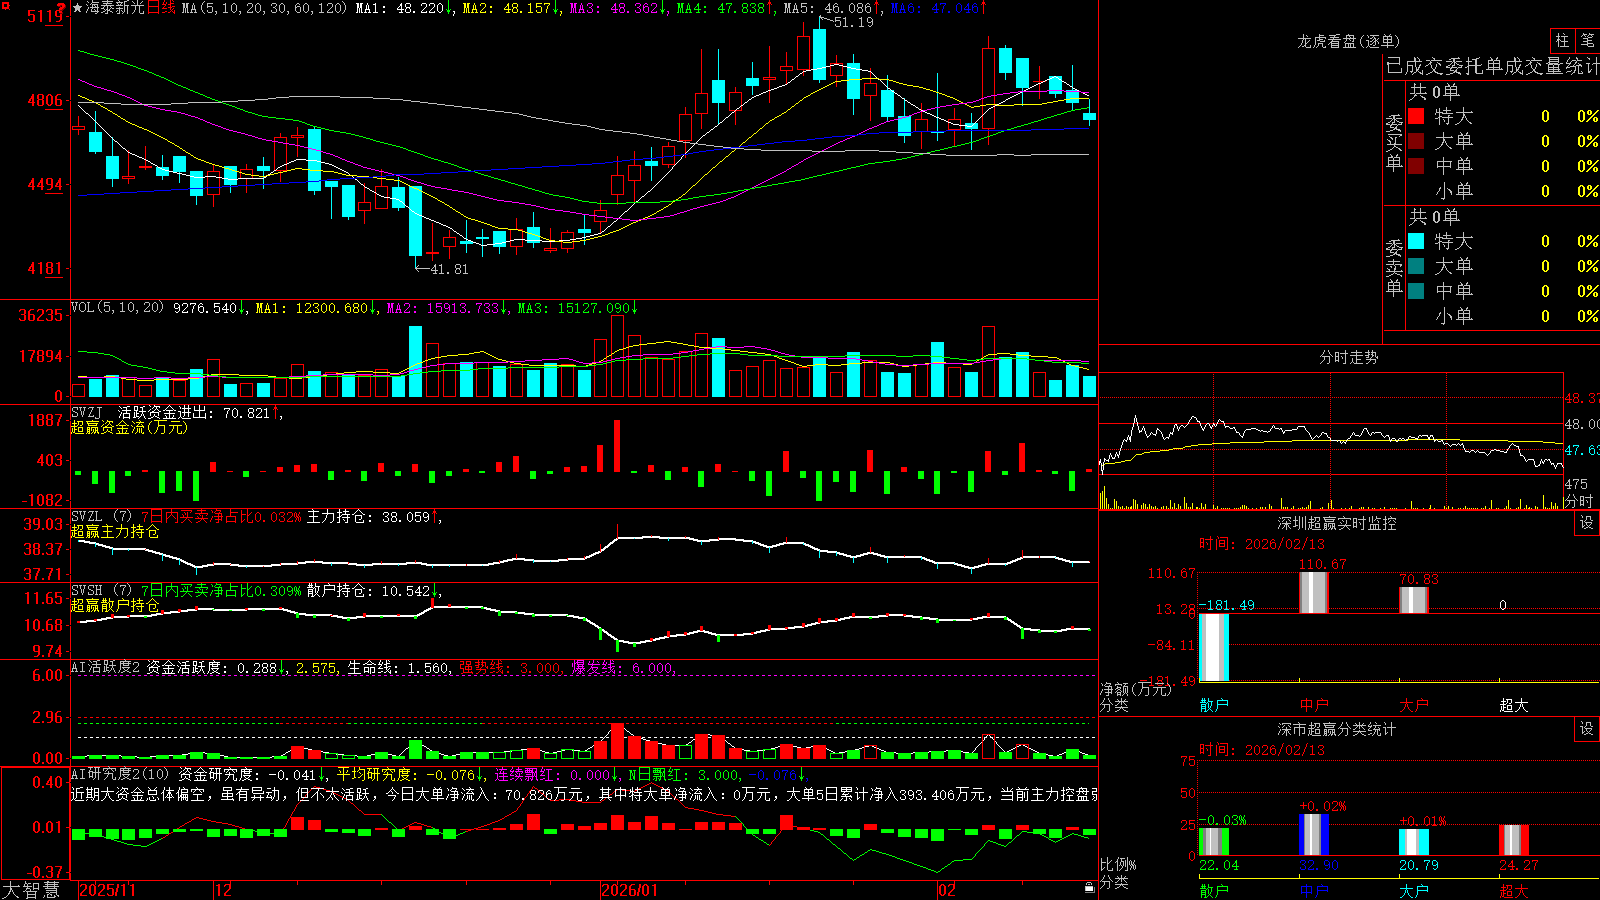Click the 深圳超赢实时监控 chart title

coord(1337,523)
